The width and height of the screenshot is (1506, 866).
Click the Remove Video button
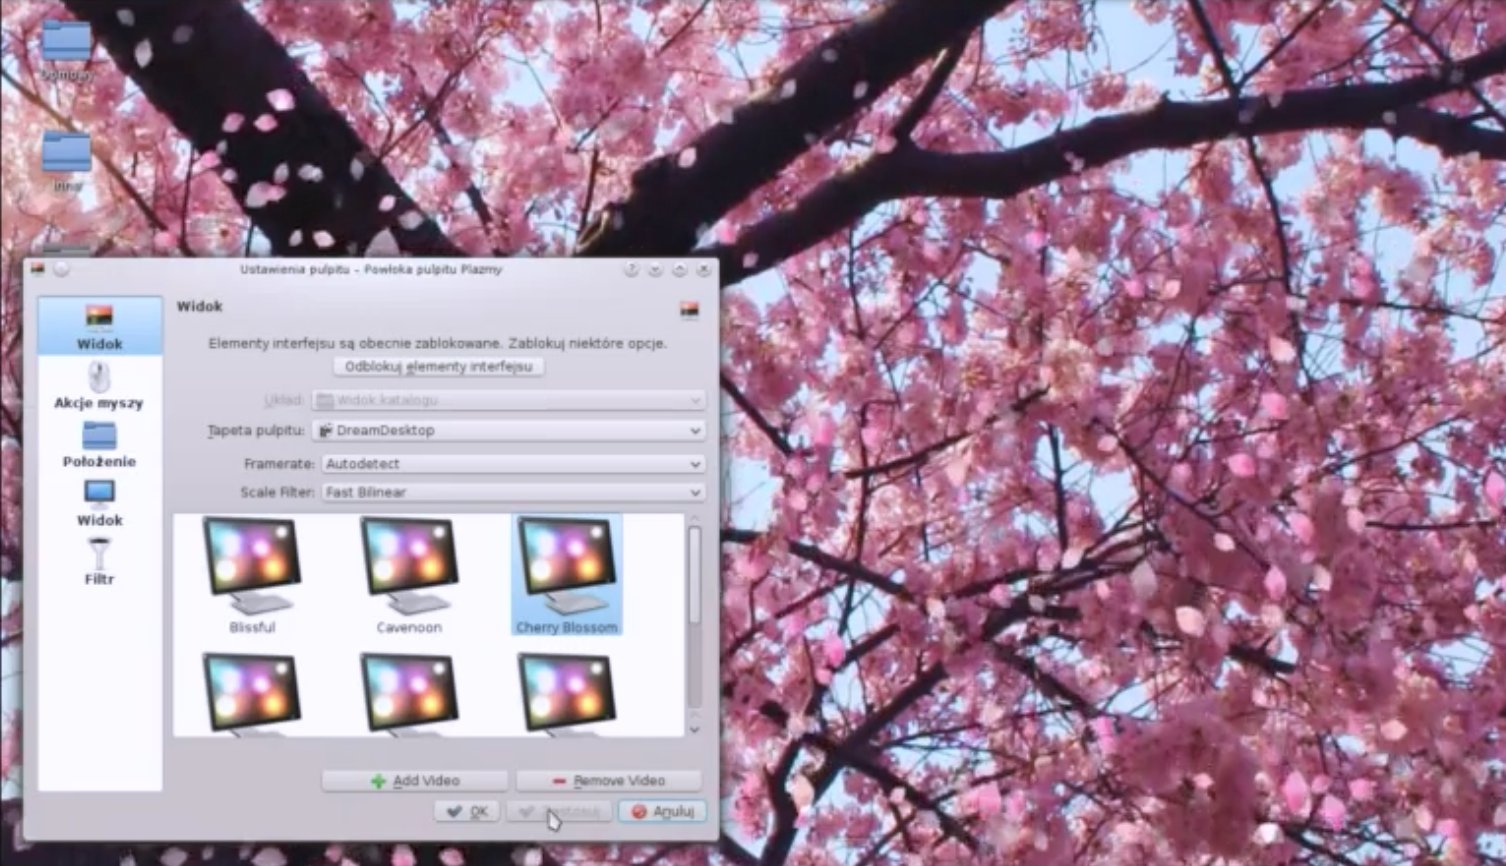pyautogui.click(x=609, y=780)
